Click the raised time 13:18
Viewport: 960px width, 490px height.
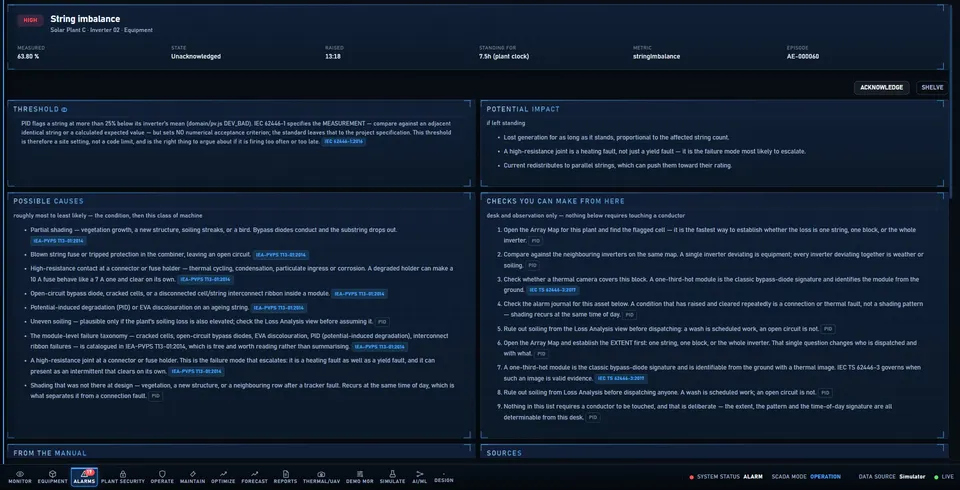pyautogui.click(x=333, y=56)
